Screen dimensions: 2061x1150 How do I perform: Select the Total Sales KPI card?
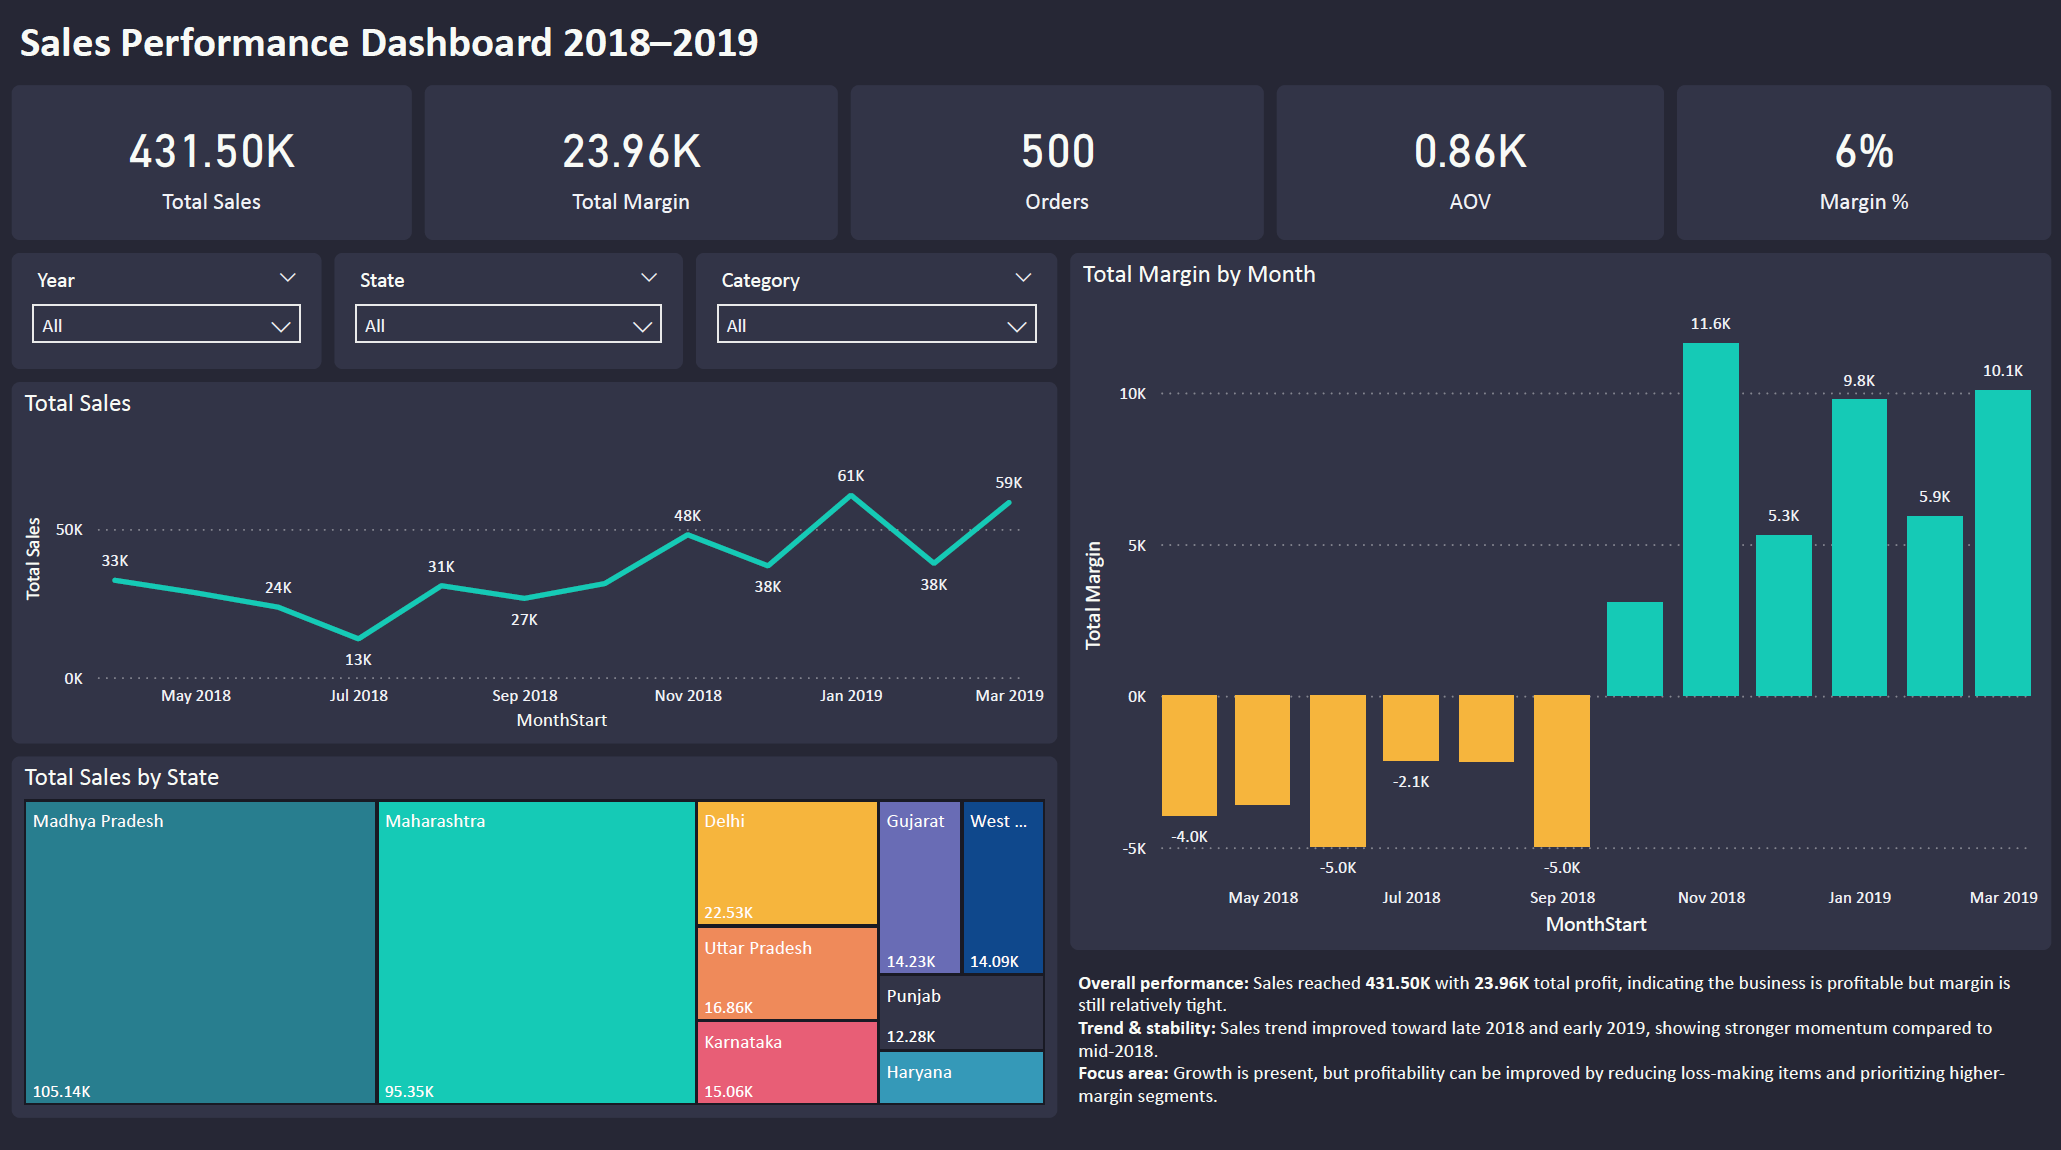click(x=211, y=163)
